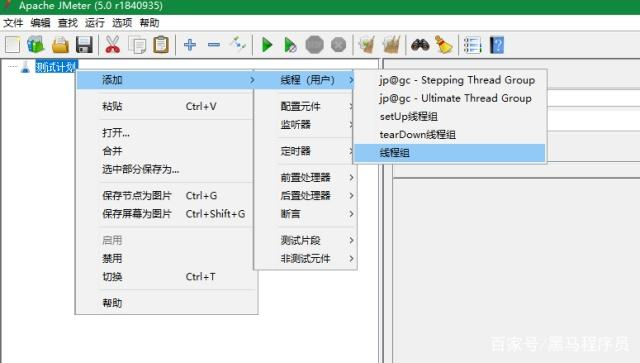640x363 pixels.
Task: Click the Function helper list icon
Action: click(473, 45)
